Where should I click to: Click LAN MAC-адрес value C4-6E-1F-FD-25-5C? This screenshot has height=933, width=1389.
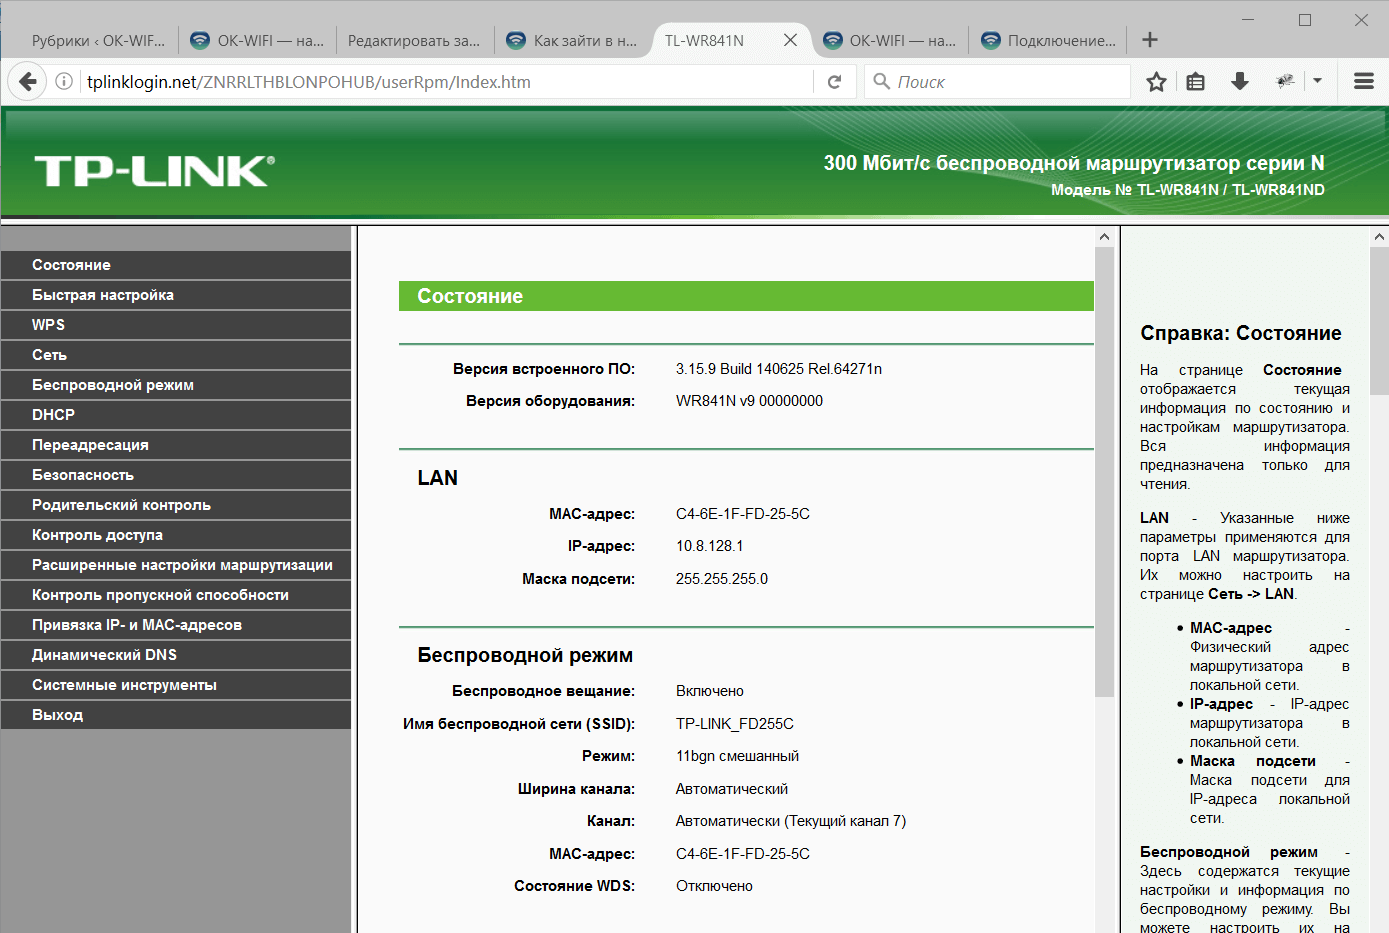coord(743,514)
